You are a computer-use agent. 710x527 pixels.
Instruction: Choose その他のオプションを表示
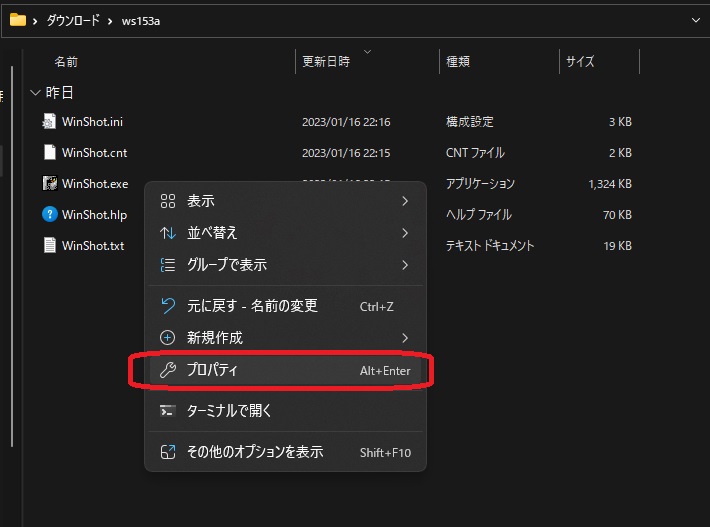click(x=285, y=452)
